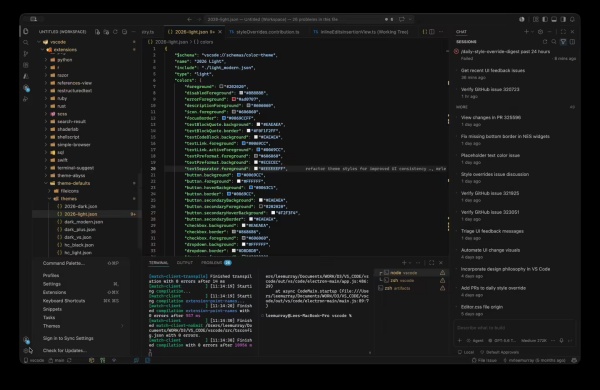Screen dimensions: 600x390
Task: Maximize the Chat panel
Action: click(x=563, y=32)
